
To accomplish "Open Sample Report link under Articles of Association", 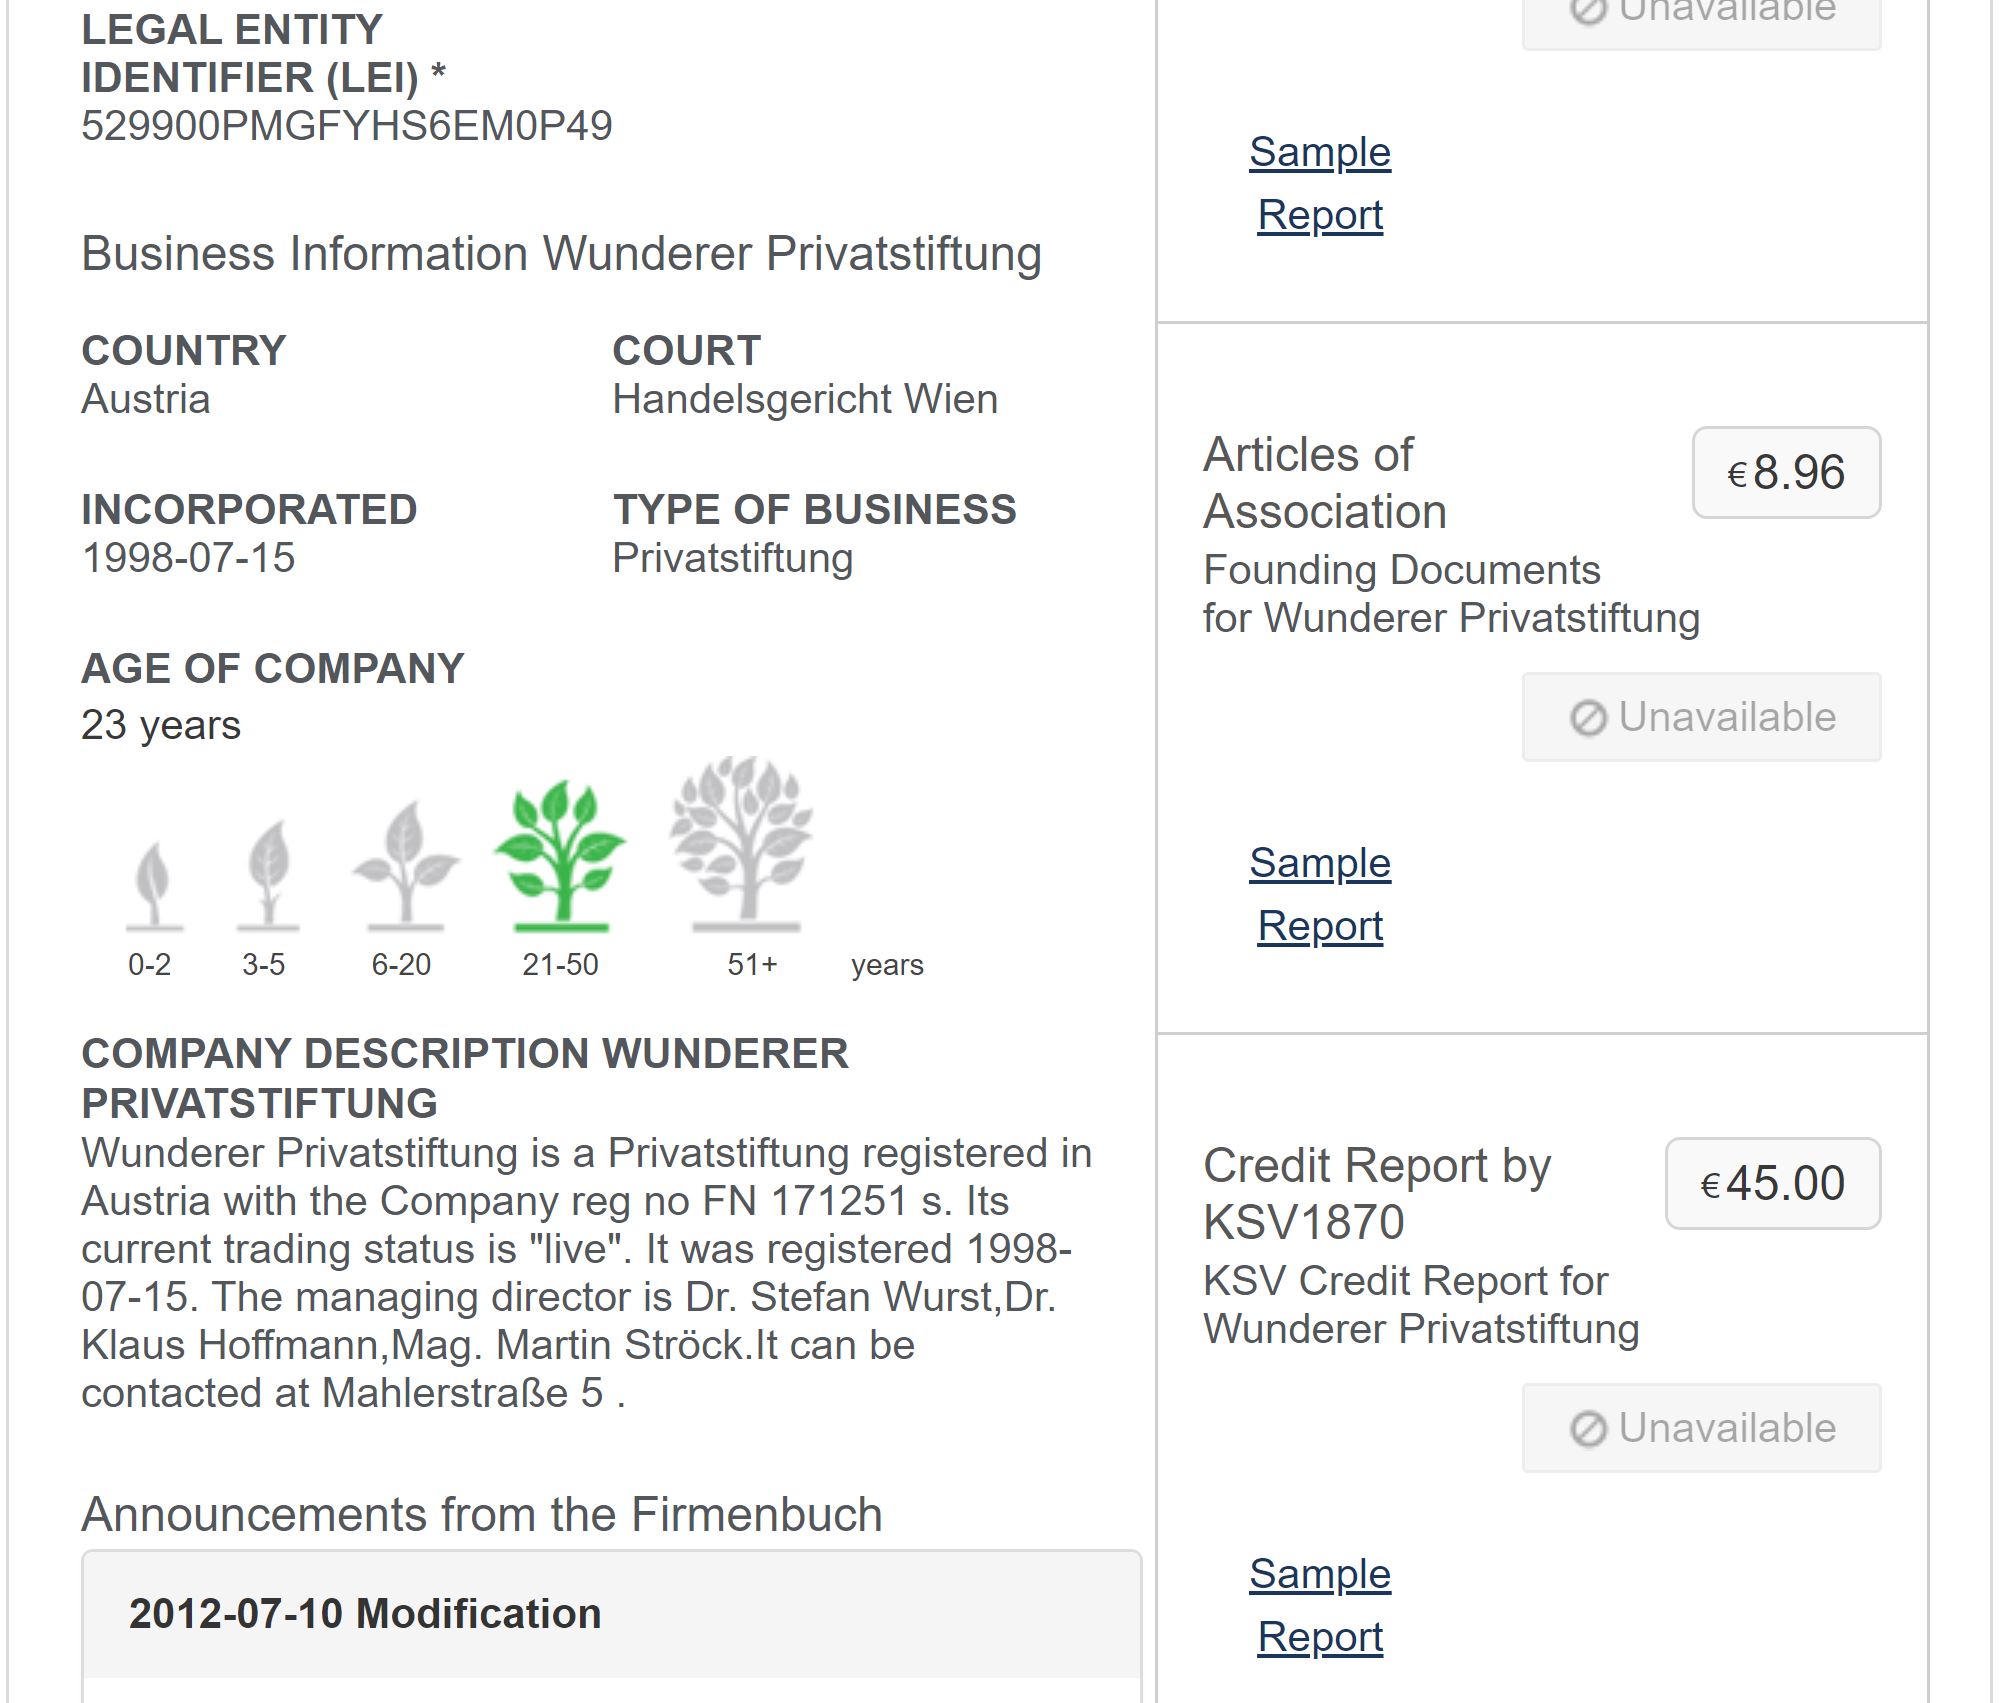I will point(1320,894).
